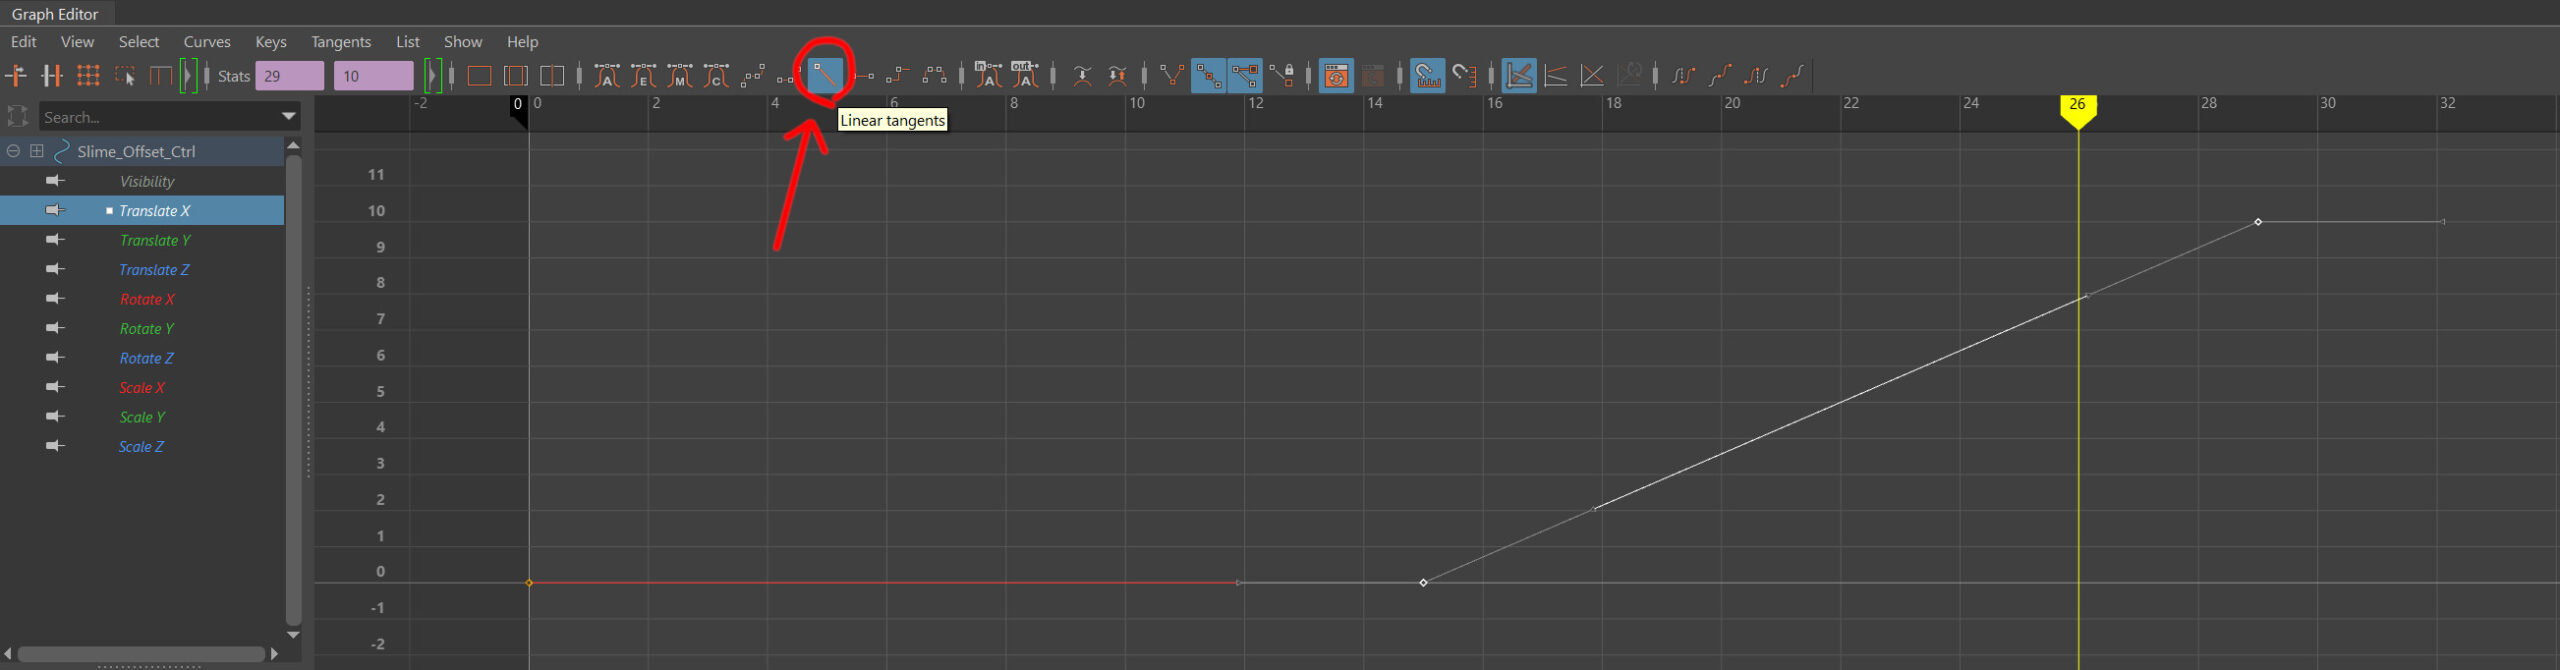Select the Region keys tool
2560x670 pixels.
point(125,75)
